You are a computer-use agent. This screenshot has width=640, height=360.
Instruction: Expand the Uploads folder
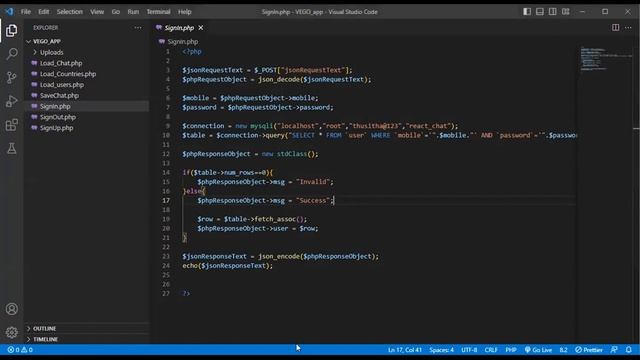[51, 52]
